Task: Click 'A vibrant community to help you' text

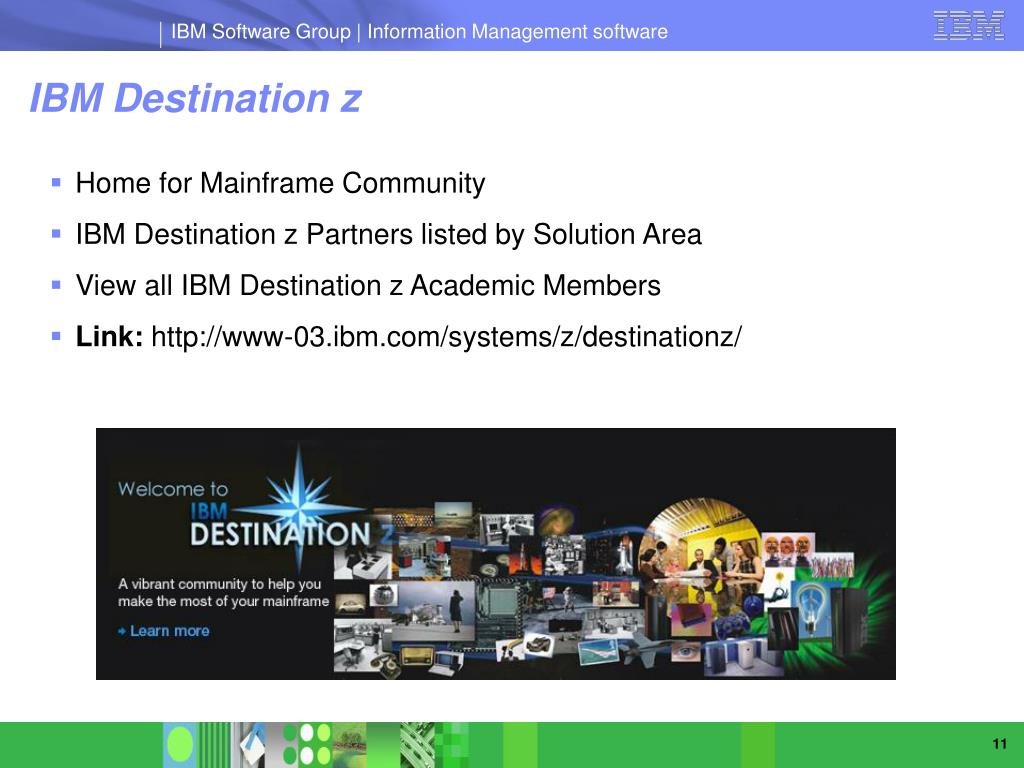Action: point(219,584)
